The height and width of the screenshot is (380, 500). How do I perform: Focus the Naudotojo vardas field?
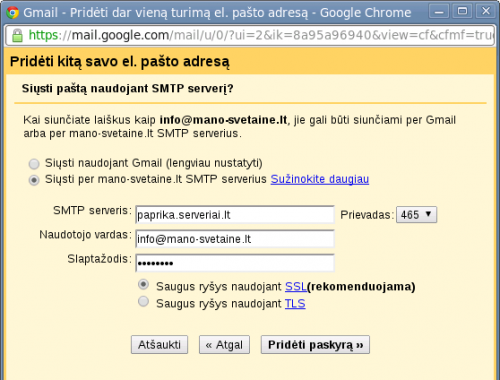[x=235, y=239]
